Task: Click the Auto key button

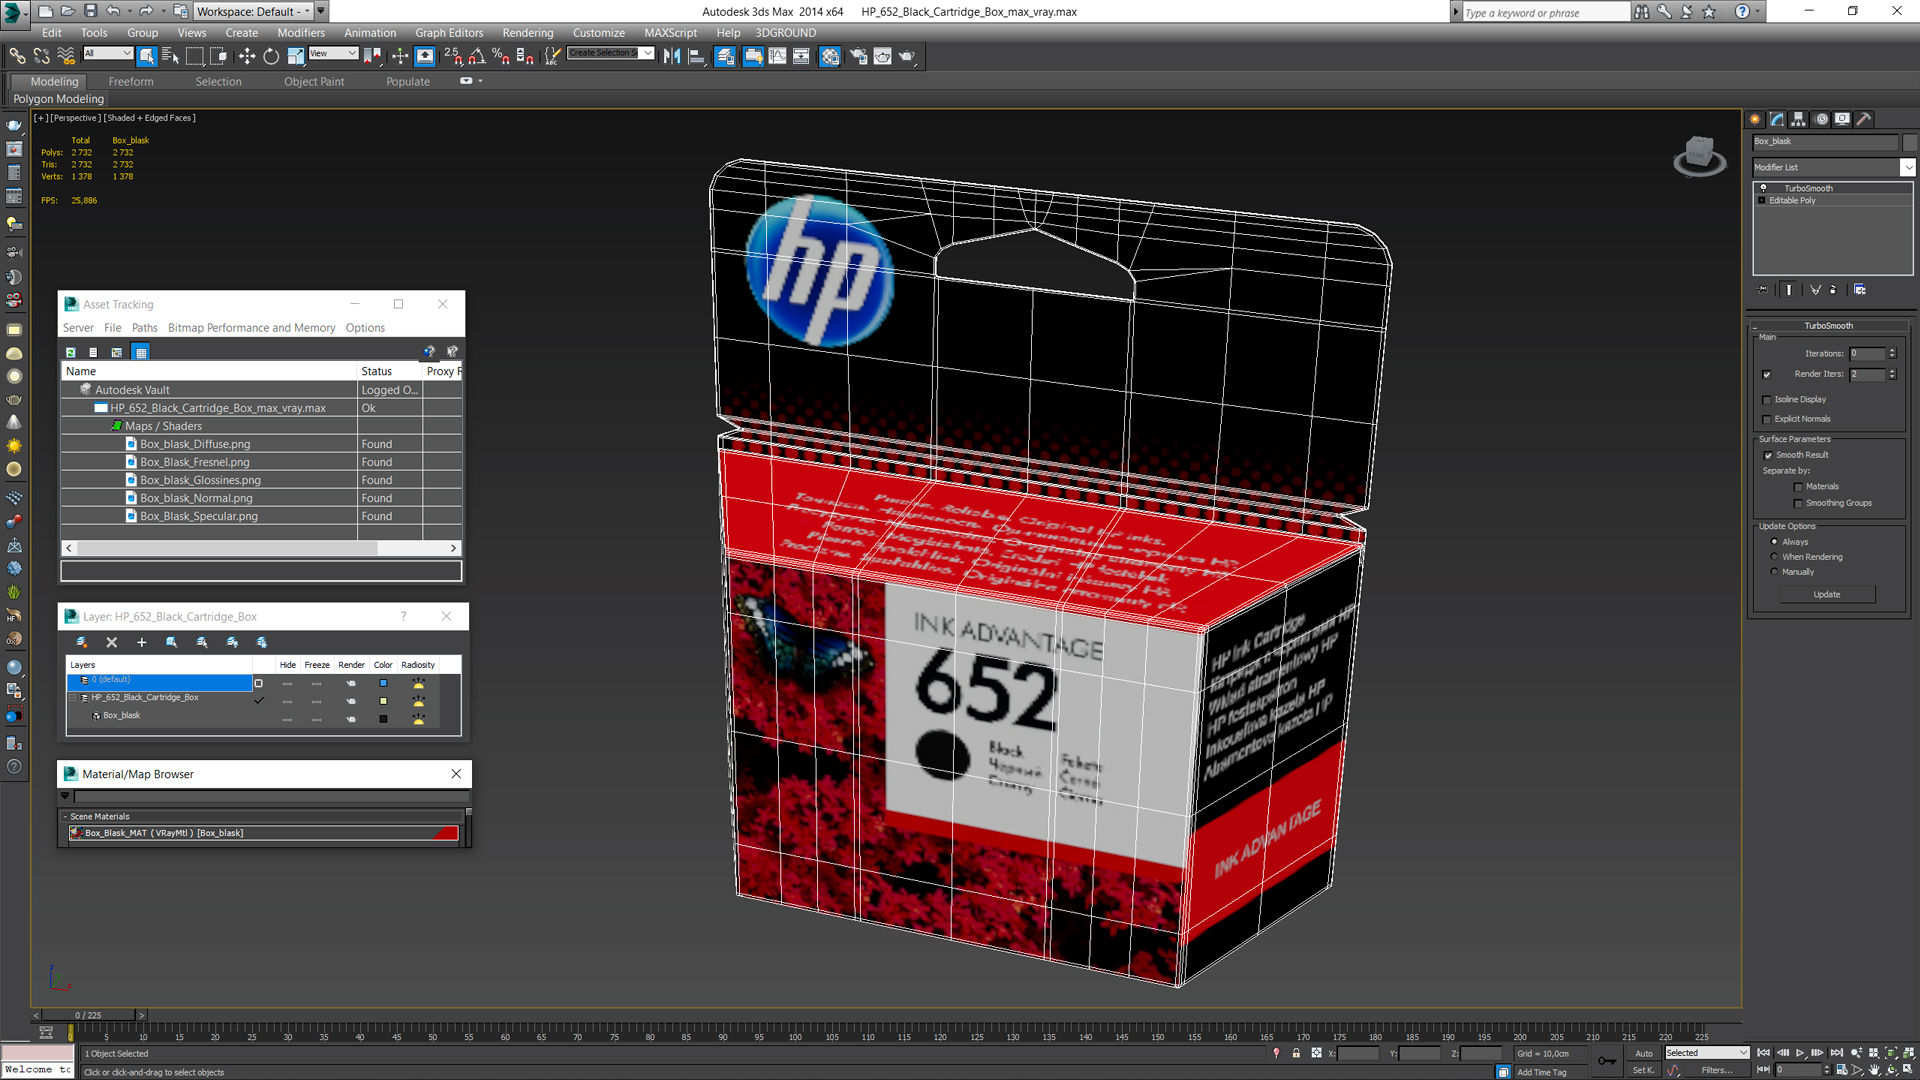Action: point(1644,1053)
